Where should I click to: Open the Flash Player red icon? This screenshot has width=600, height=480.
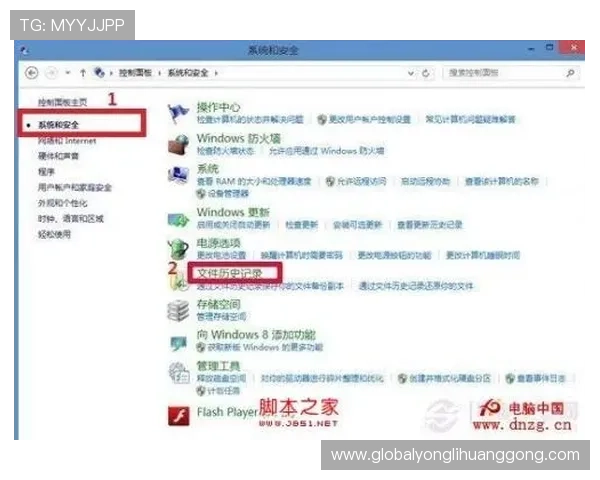[178, 416]
